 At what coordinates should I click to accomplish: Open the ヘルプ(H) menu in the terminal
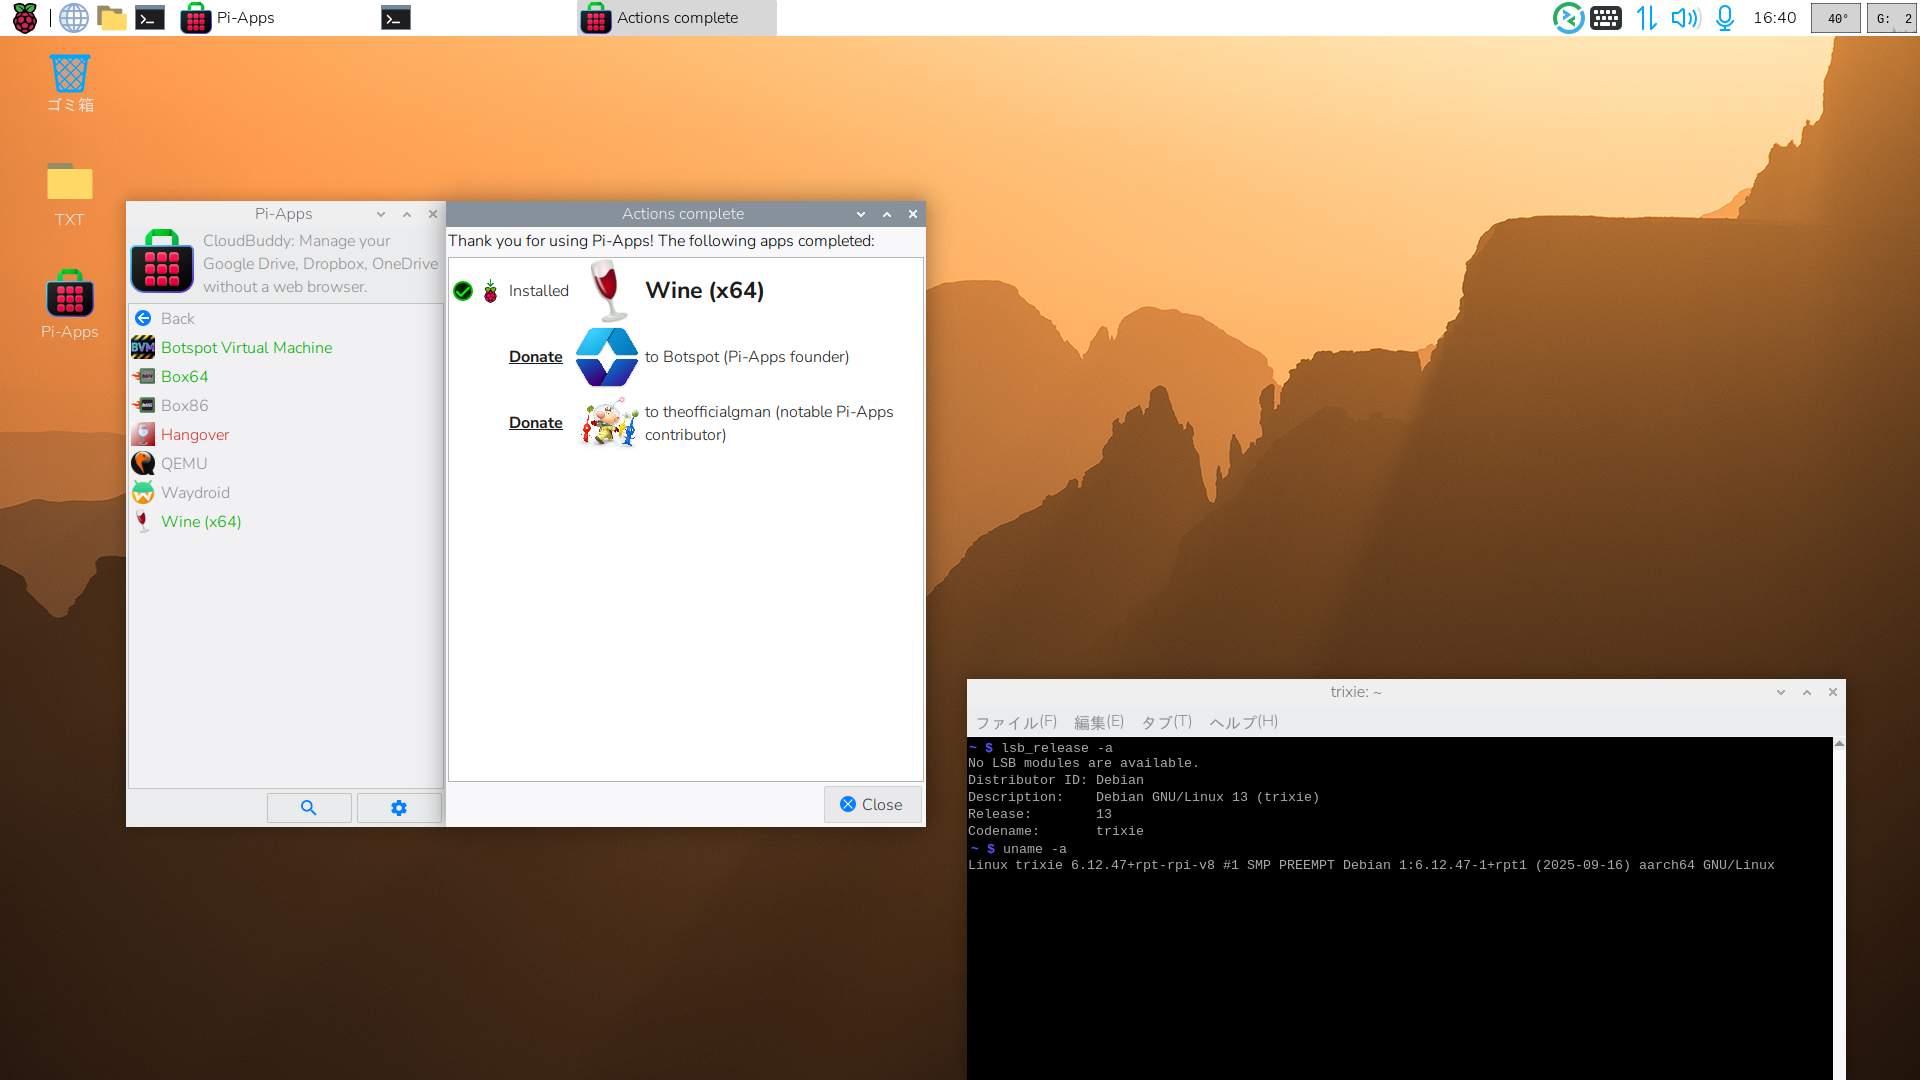tap(1243, 722)
